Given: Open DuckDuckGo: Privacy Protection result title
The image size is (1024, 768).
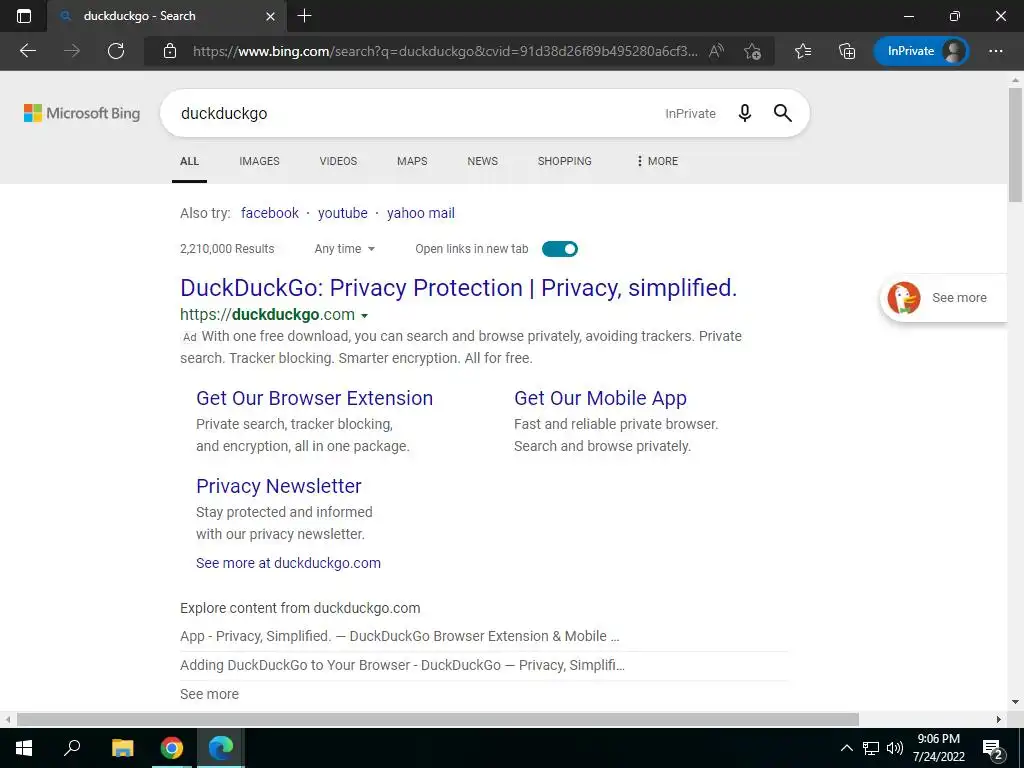Looking at the screenshot, I should pos(458,288).
